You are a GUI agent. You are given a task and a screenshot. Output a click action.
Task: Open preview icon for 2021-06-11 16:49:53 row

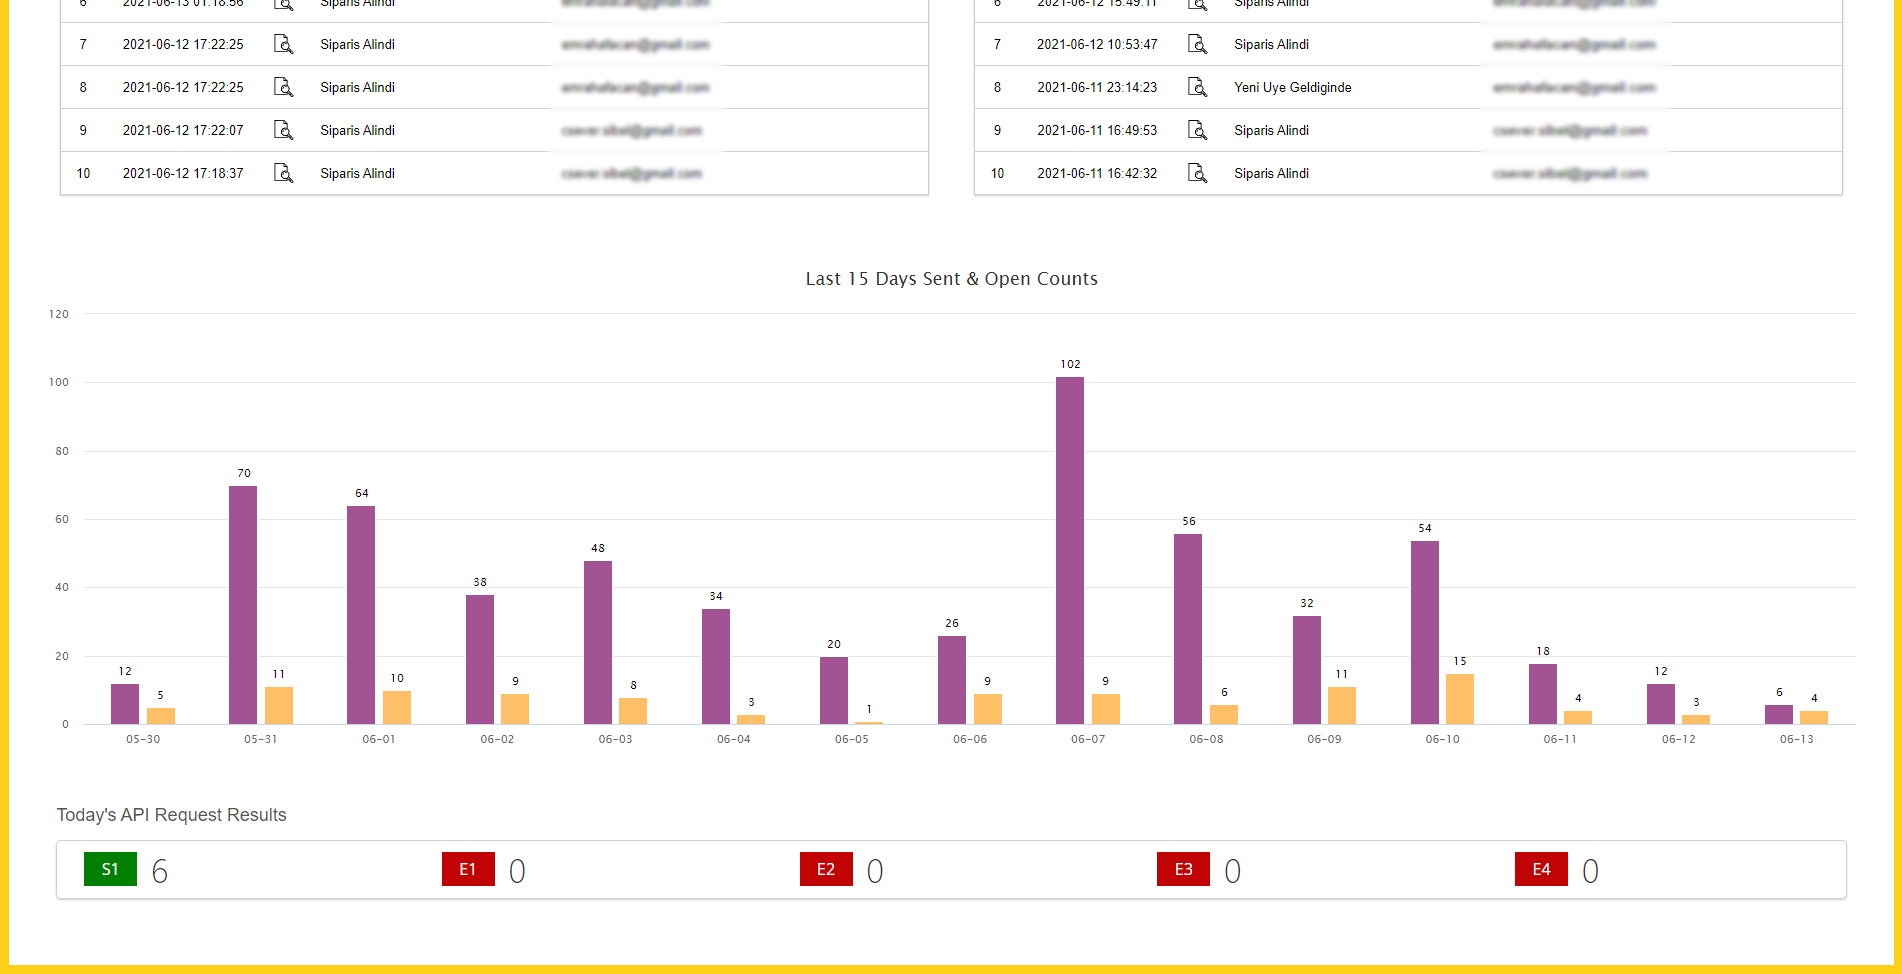pos(1197,130)
